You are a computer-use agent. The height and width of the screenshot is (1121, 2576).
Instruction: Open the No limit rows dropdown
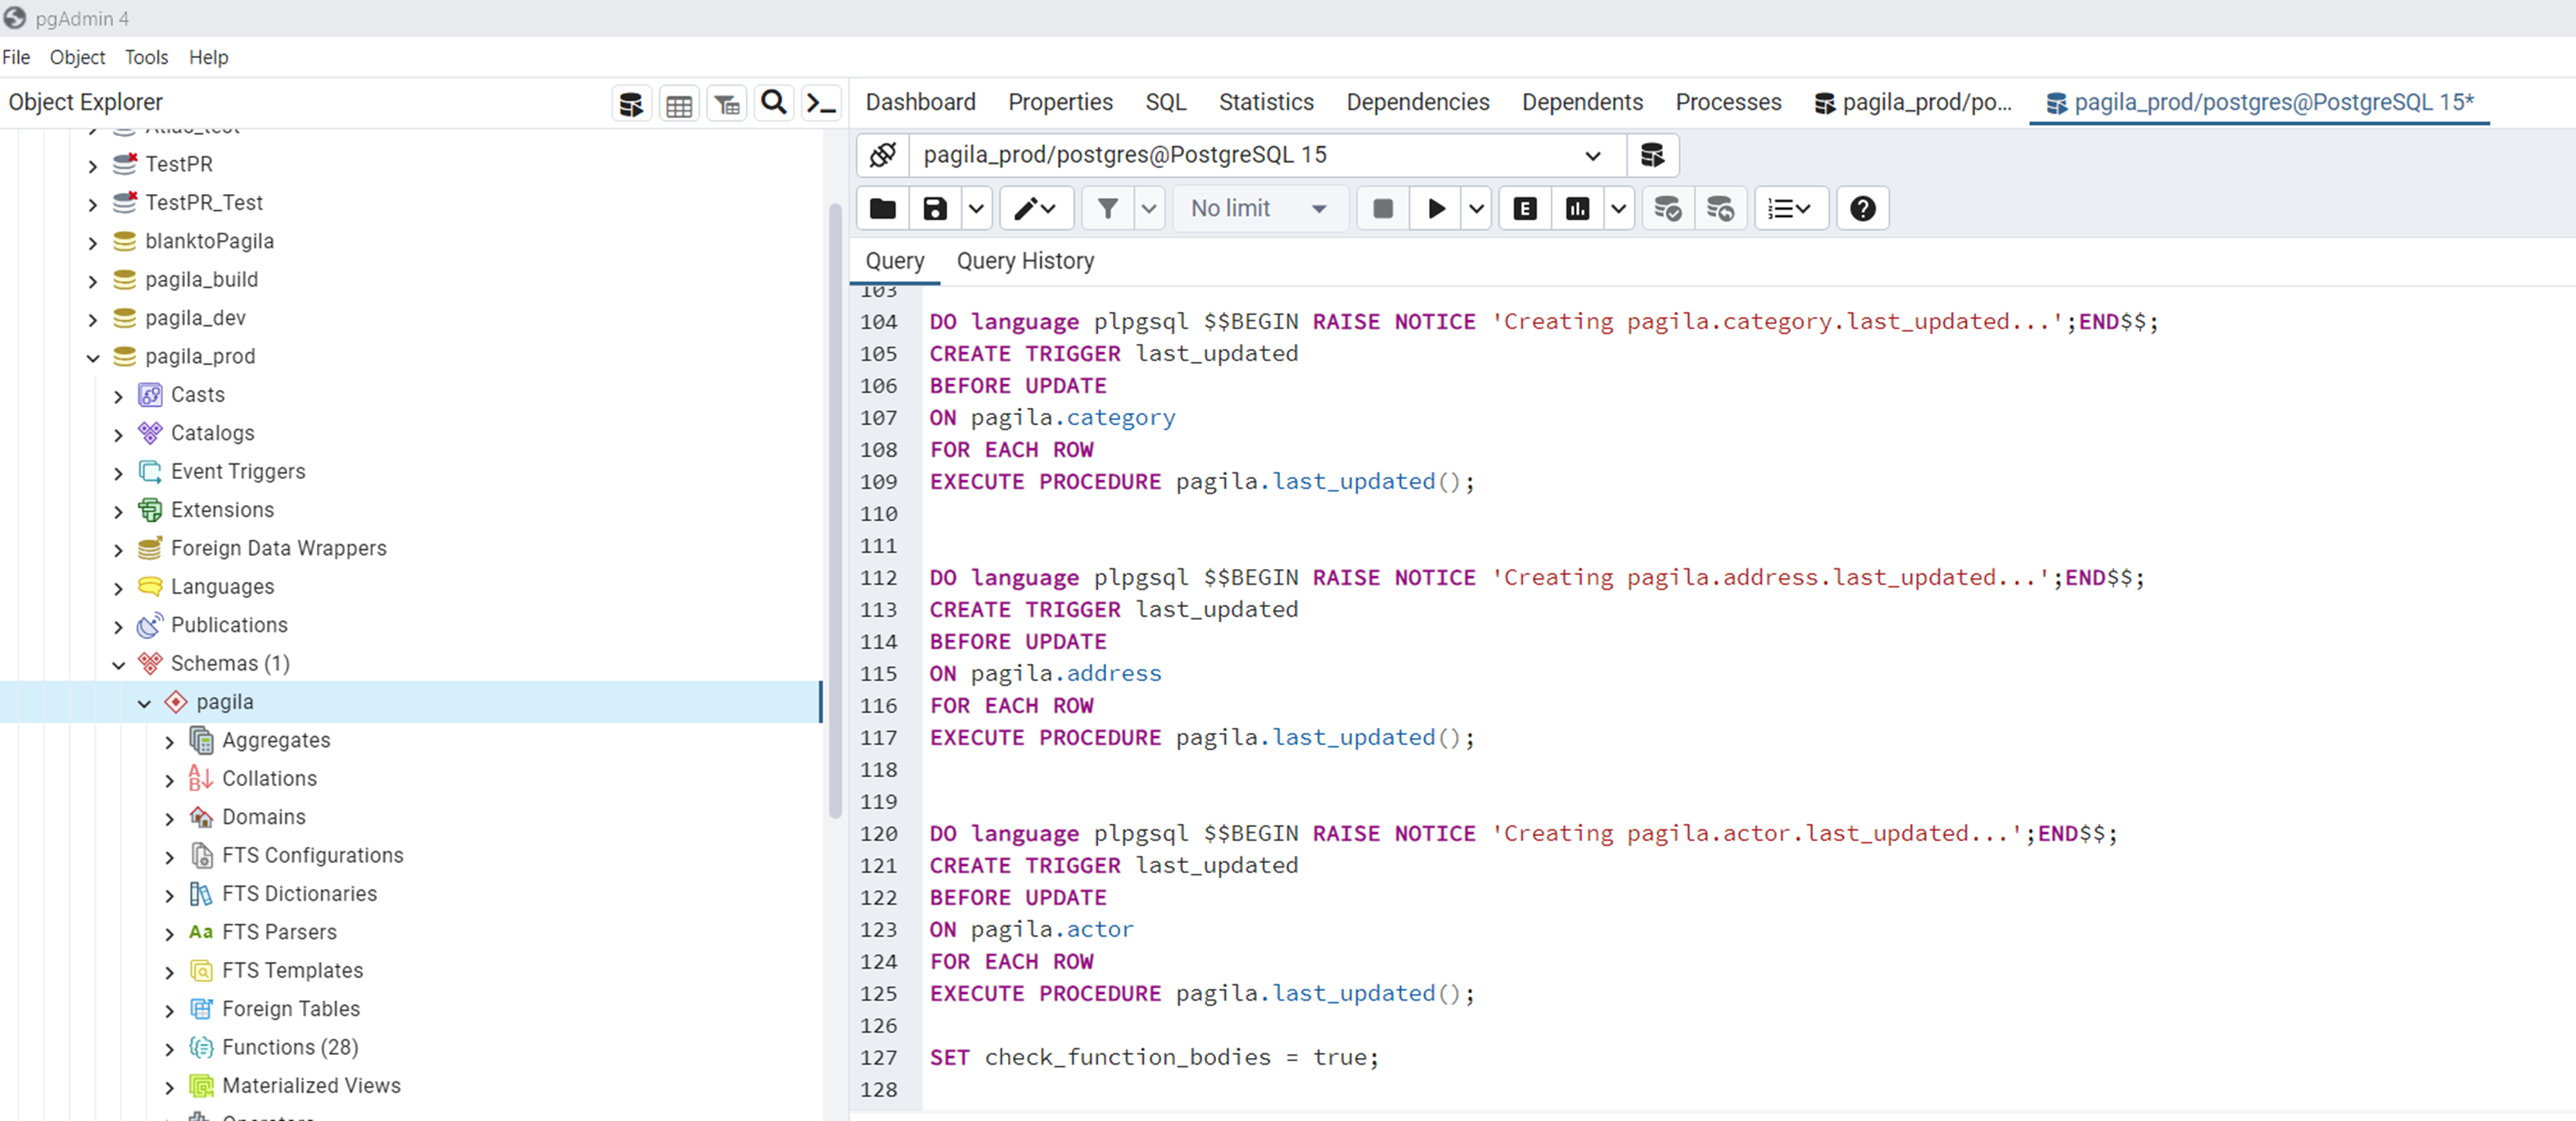click(x=1258, y=208)
